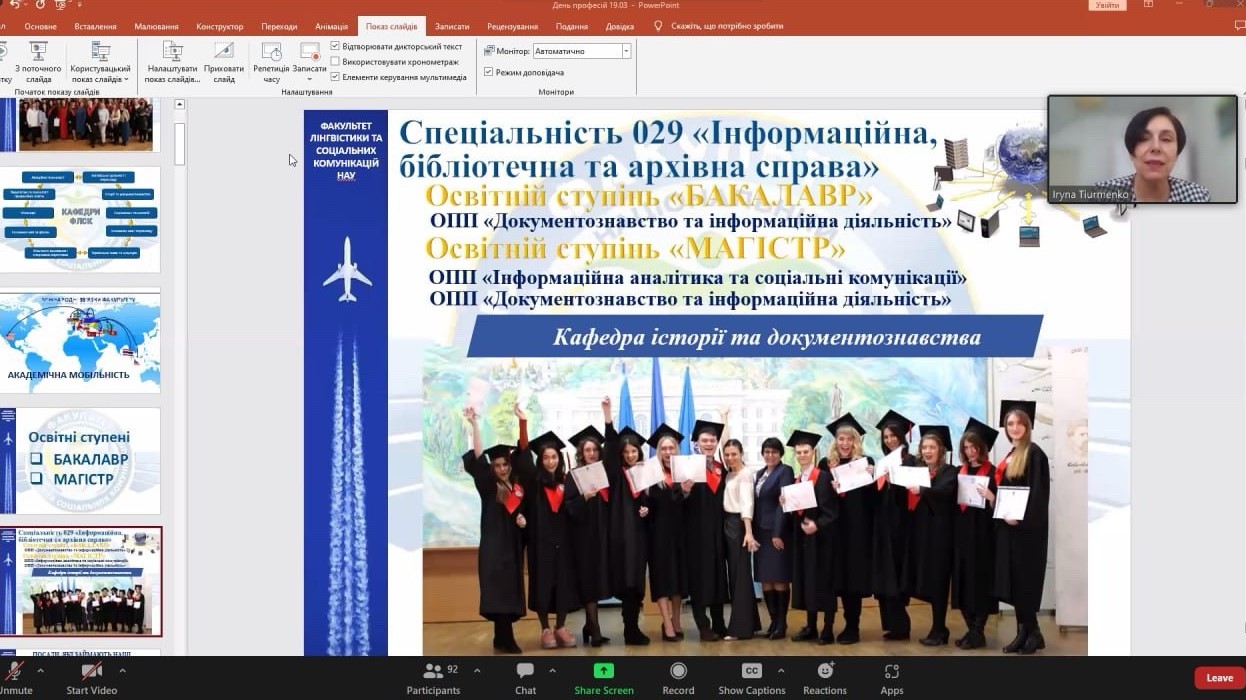1246x700 pixels.
Task: Open the Zoom Apps panel
Action: tap(892, 671)
